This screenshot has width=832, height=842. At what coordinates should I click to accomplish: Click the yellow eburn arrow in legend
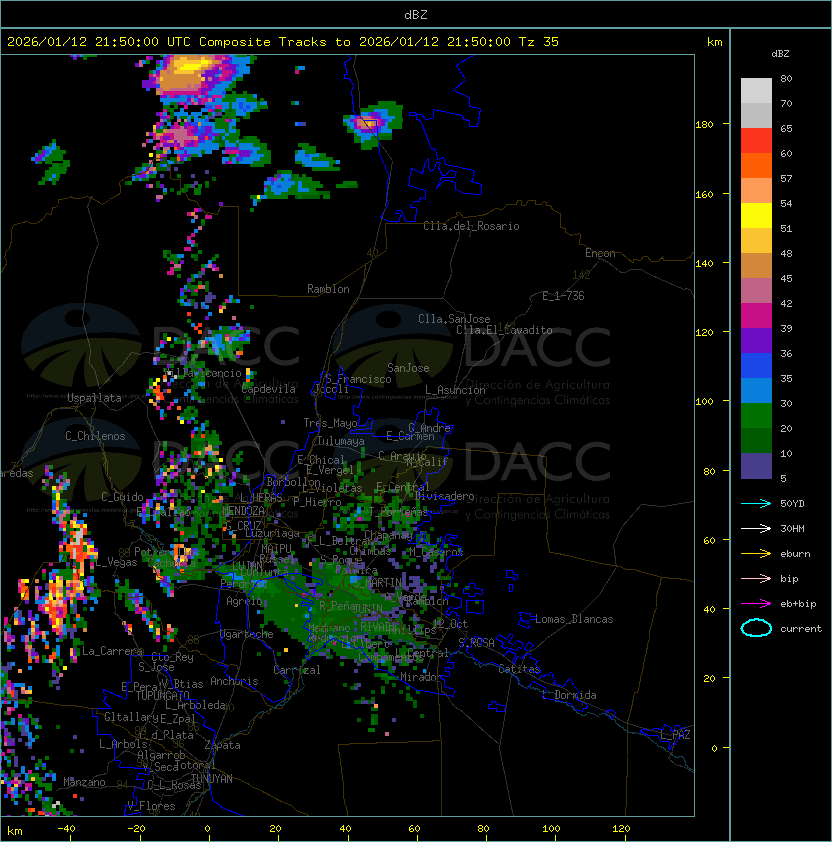pyautogui.click(x=756, y=554)
